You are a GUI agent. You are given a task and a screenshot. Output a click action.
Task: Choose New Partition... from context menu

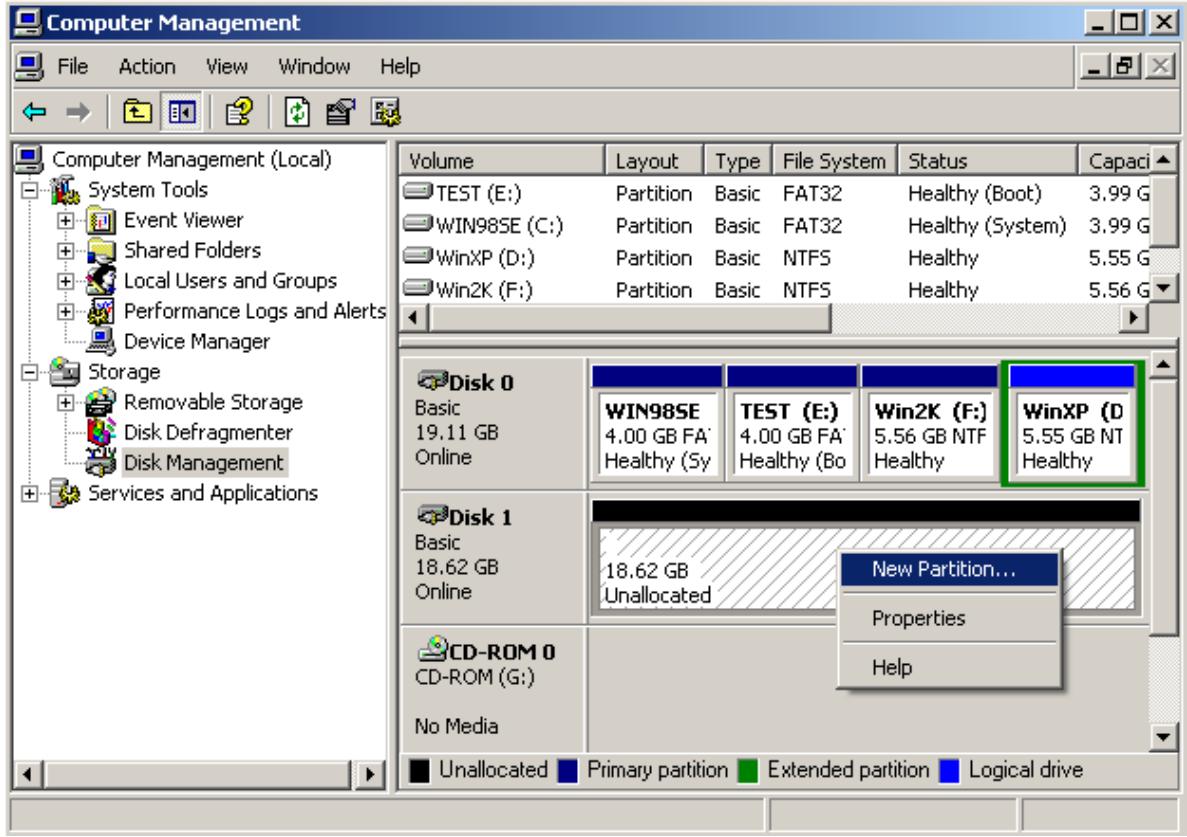(949, 569)
